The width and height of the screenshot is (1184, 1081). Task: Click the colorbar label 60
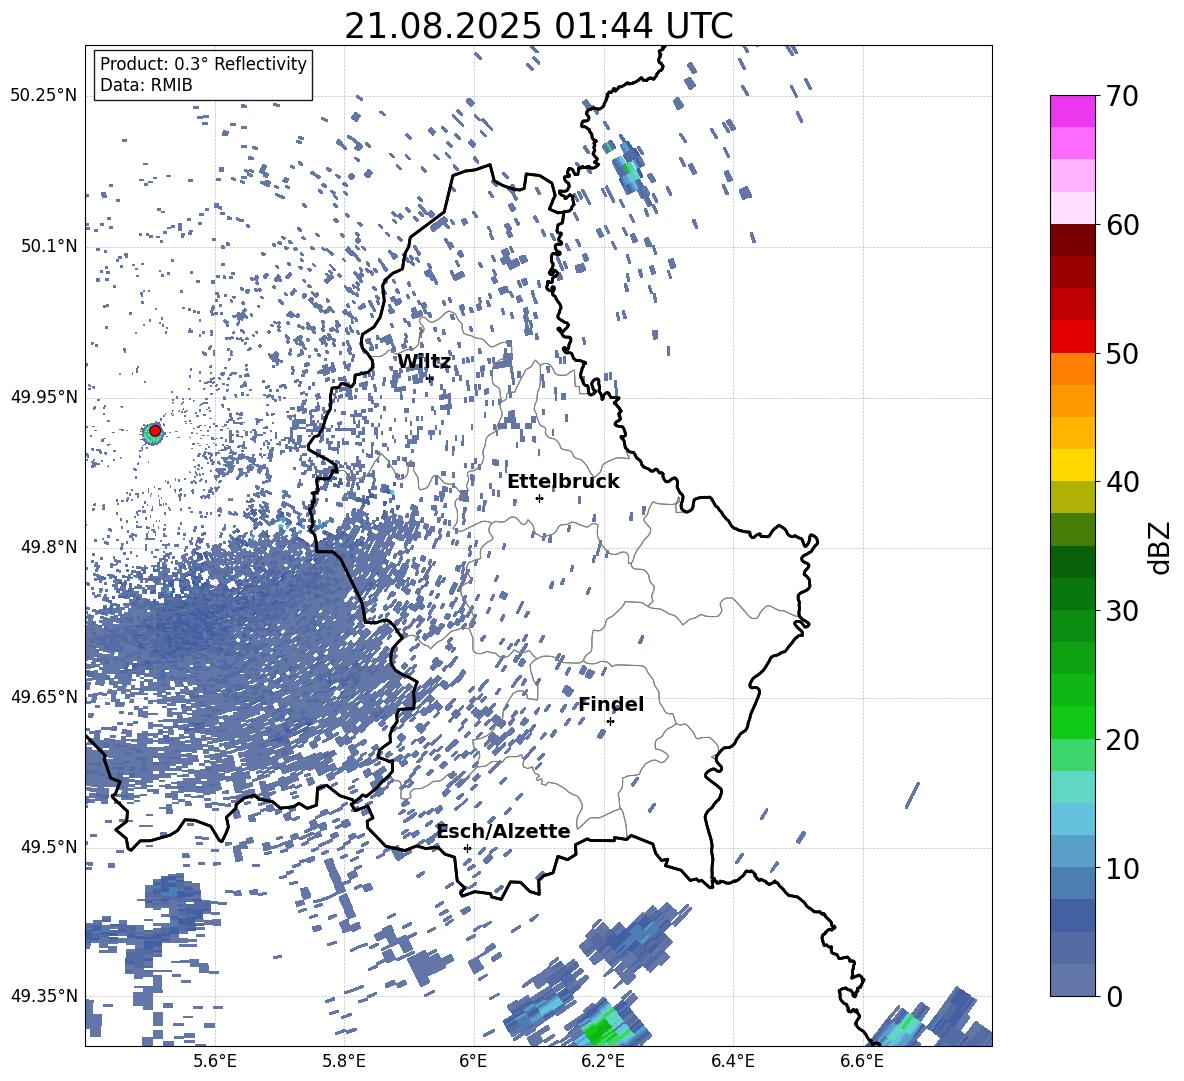1121,225
